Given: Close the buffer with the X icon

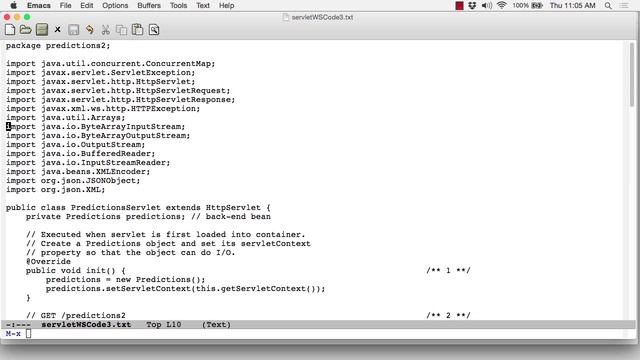Looking at the screenshot, I should click(58, 30).
